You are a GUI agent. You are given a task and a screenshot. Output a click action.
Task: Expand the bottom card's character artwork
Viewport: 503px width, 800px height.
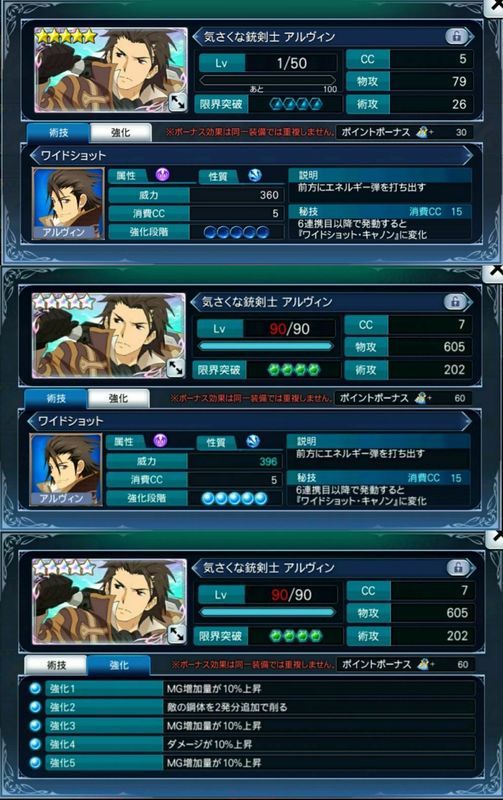[177, 634]
